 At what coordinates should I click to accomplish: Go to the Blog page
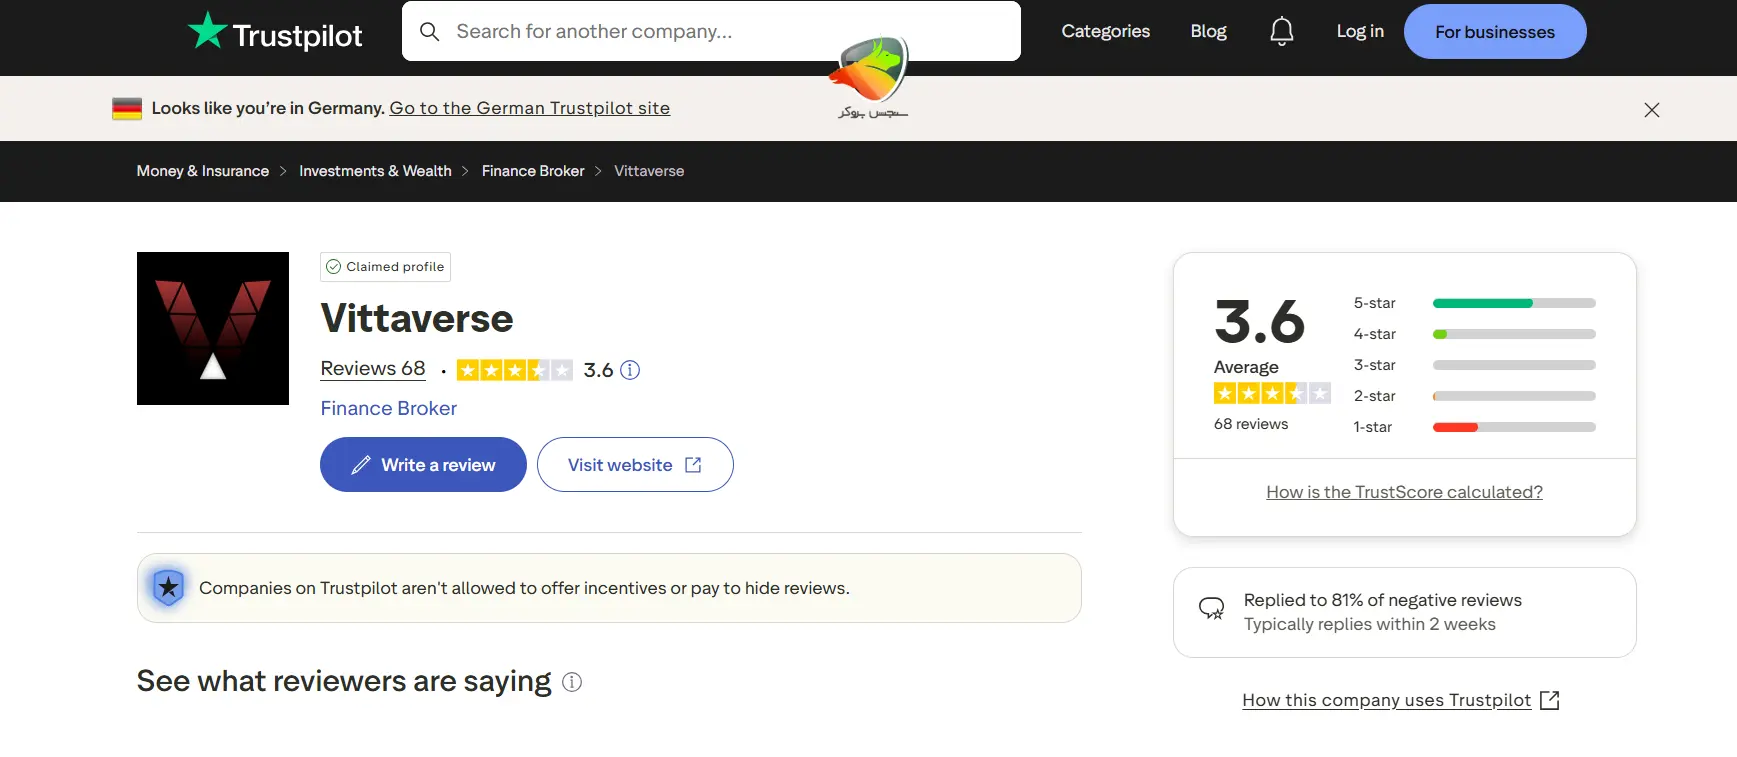pyautogui.click(x=1208, y=31)
